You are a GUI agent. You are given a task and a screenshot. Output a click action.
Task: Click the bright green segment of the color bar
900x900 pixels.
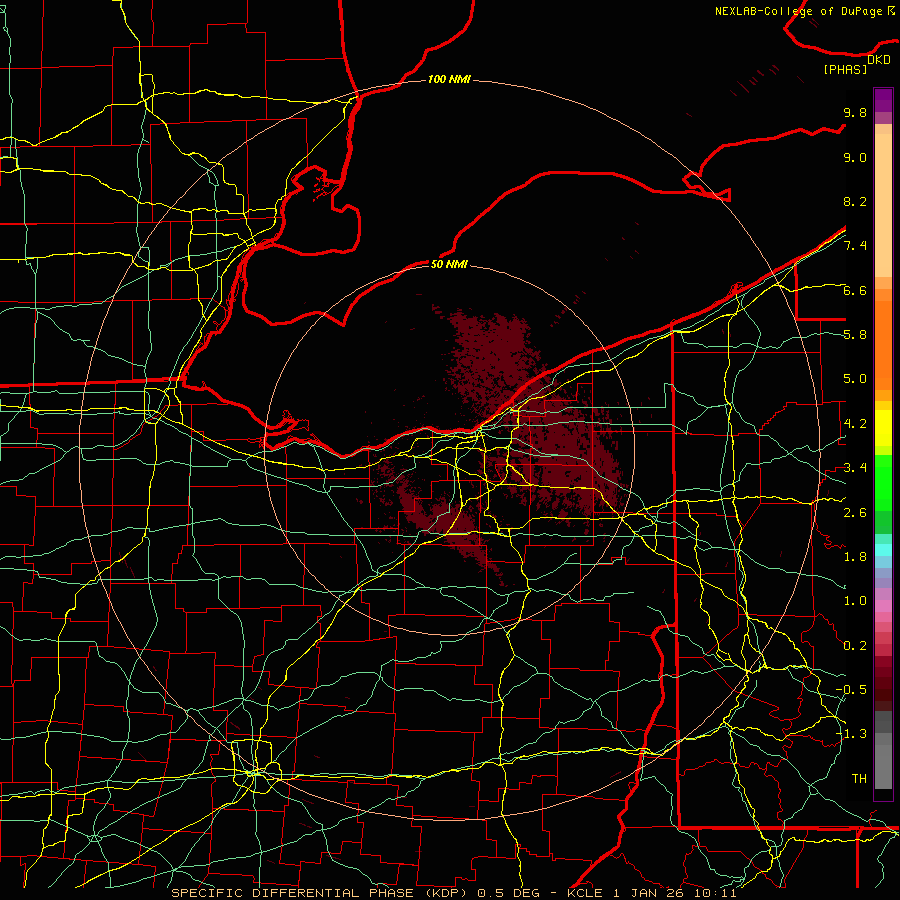pyautogui.click(x=883, y=483)
